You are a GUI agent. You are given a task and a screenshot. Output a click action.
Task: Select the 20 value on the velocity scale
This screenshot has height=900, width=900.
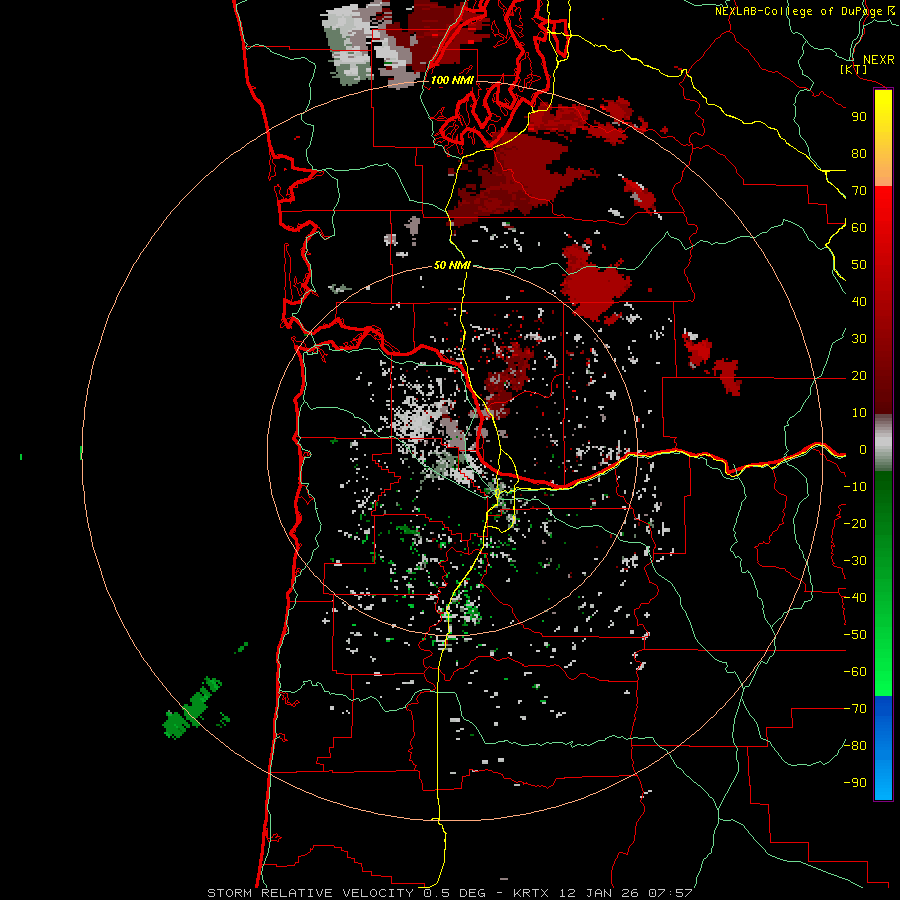(859, 375)
